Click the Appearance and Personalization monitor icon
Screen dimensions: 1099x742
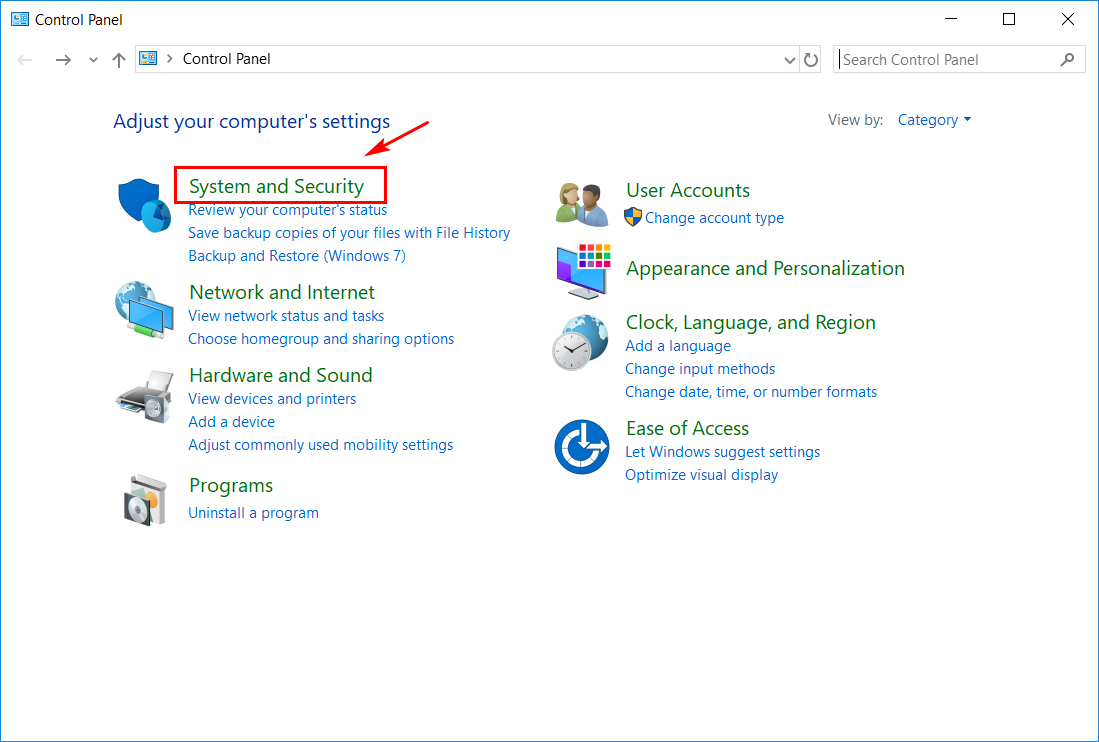click(582, 270)
